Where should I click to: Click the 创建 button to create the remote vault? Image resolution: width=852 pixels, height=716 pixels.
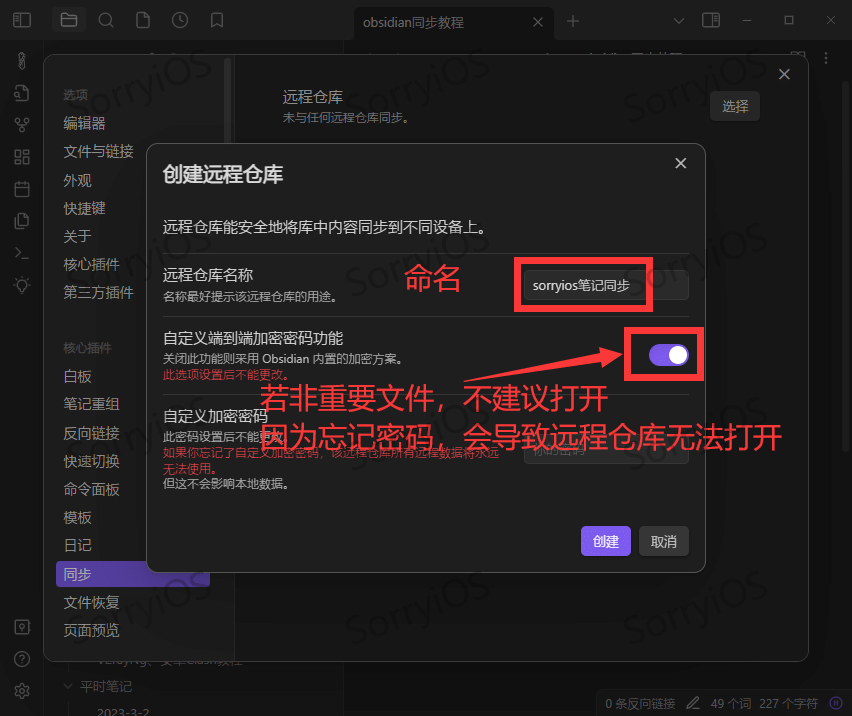point(605,539)
